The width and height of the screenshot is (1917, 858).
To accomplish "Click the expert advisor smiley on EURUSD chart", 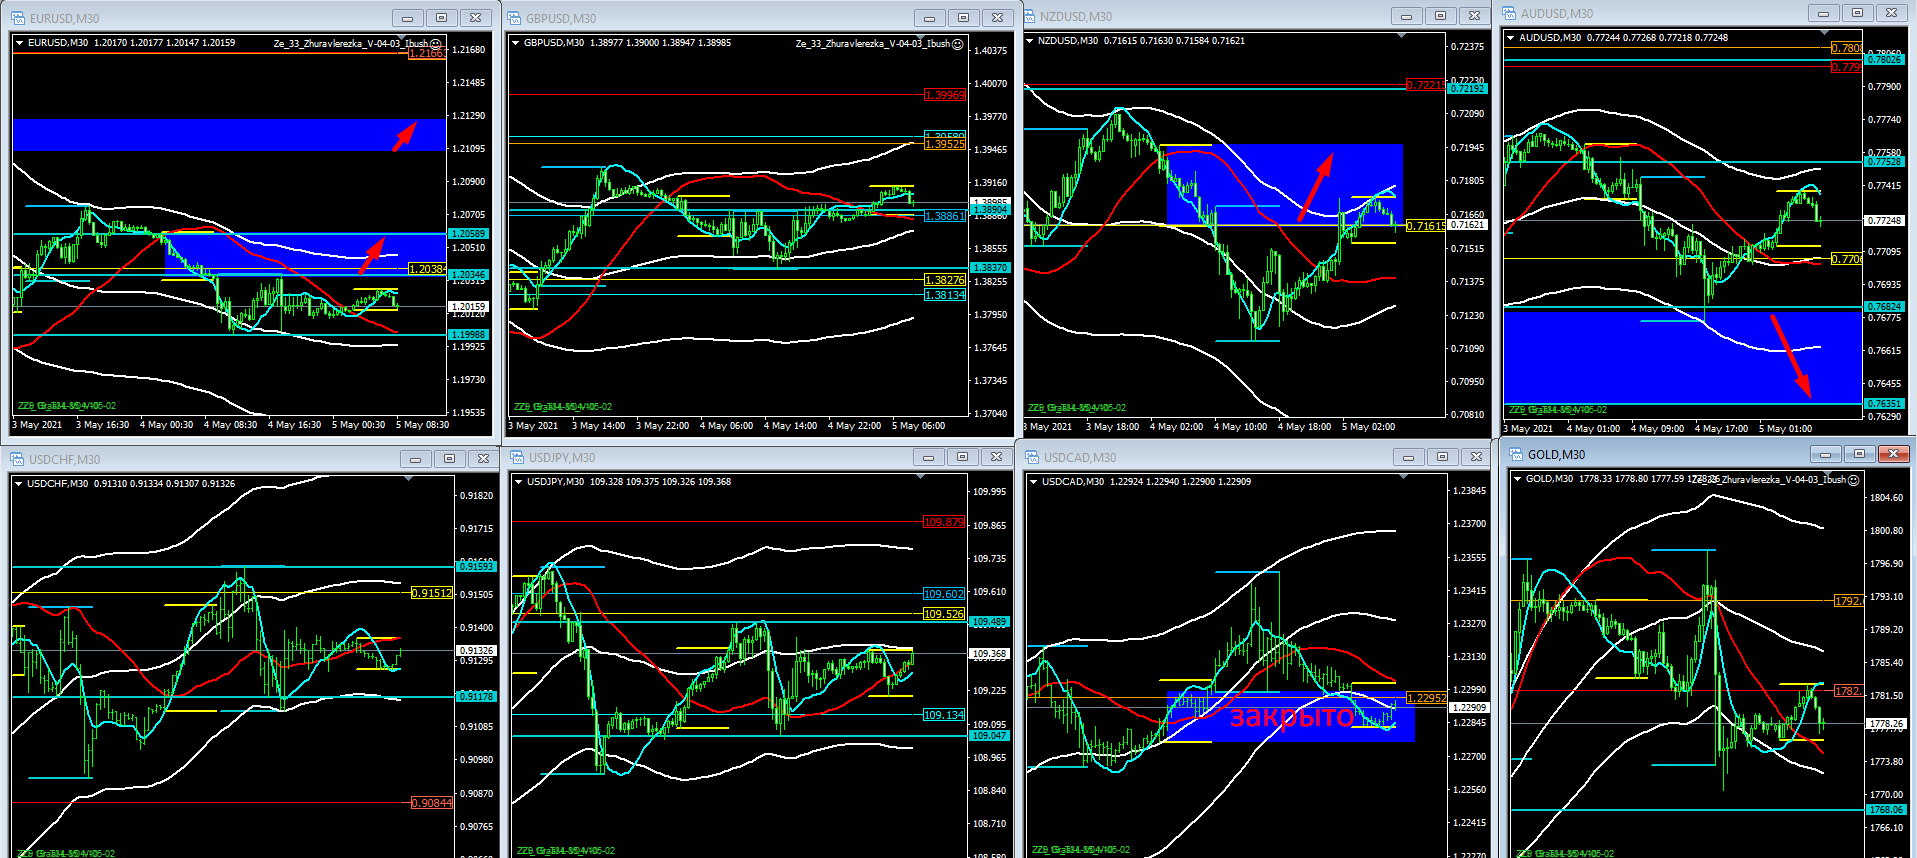I will [x=435, y=44].
